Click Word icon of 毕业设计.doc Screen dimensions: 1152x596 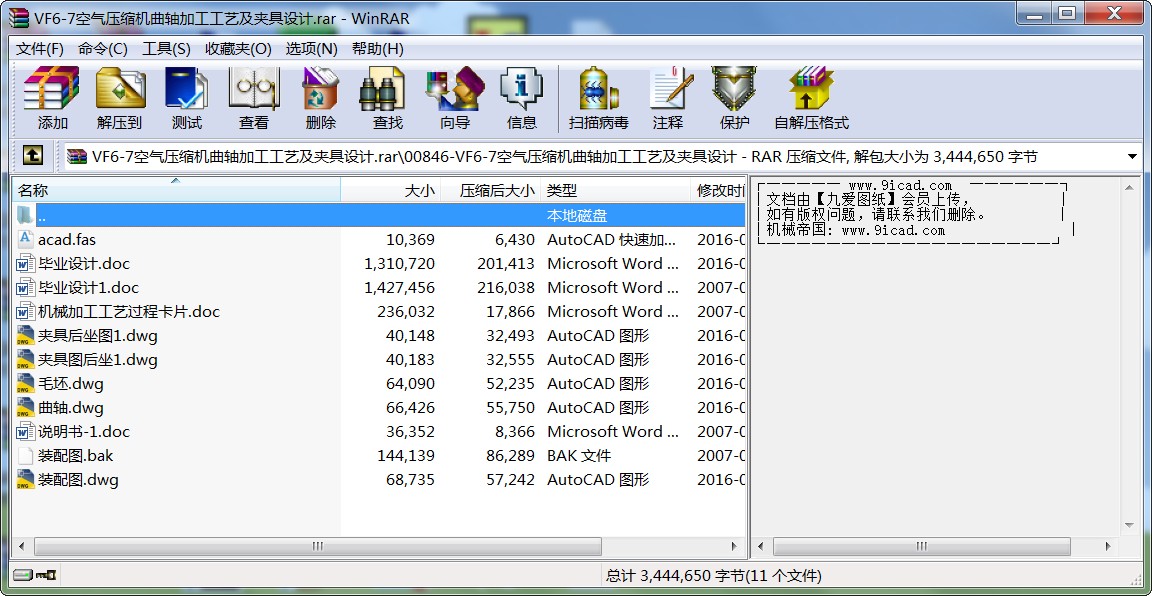click(26, 263)
